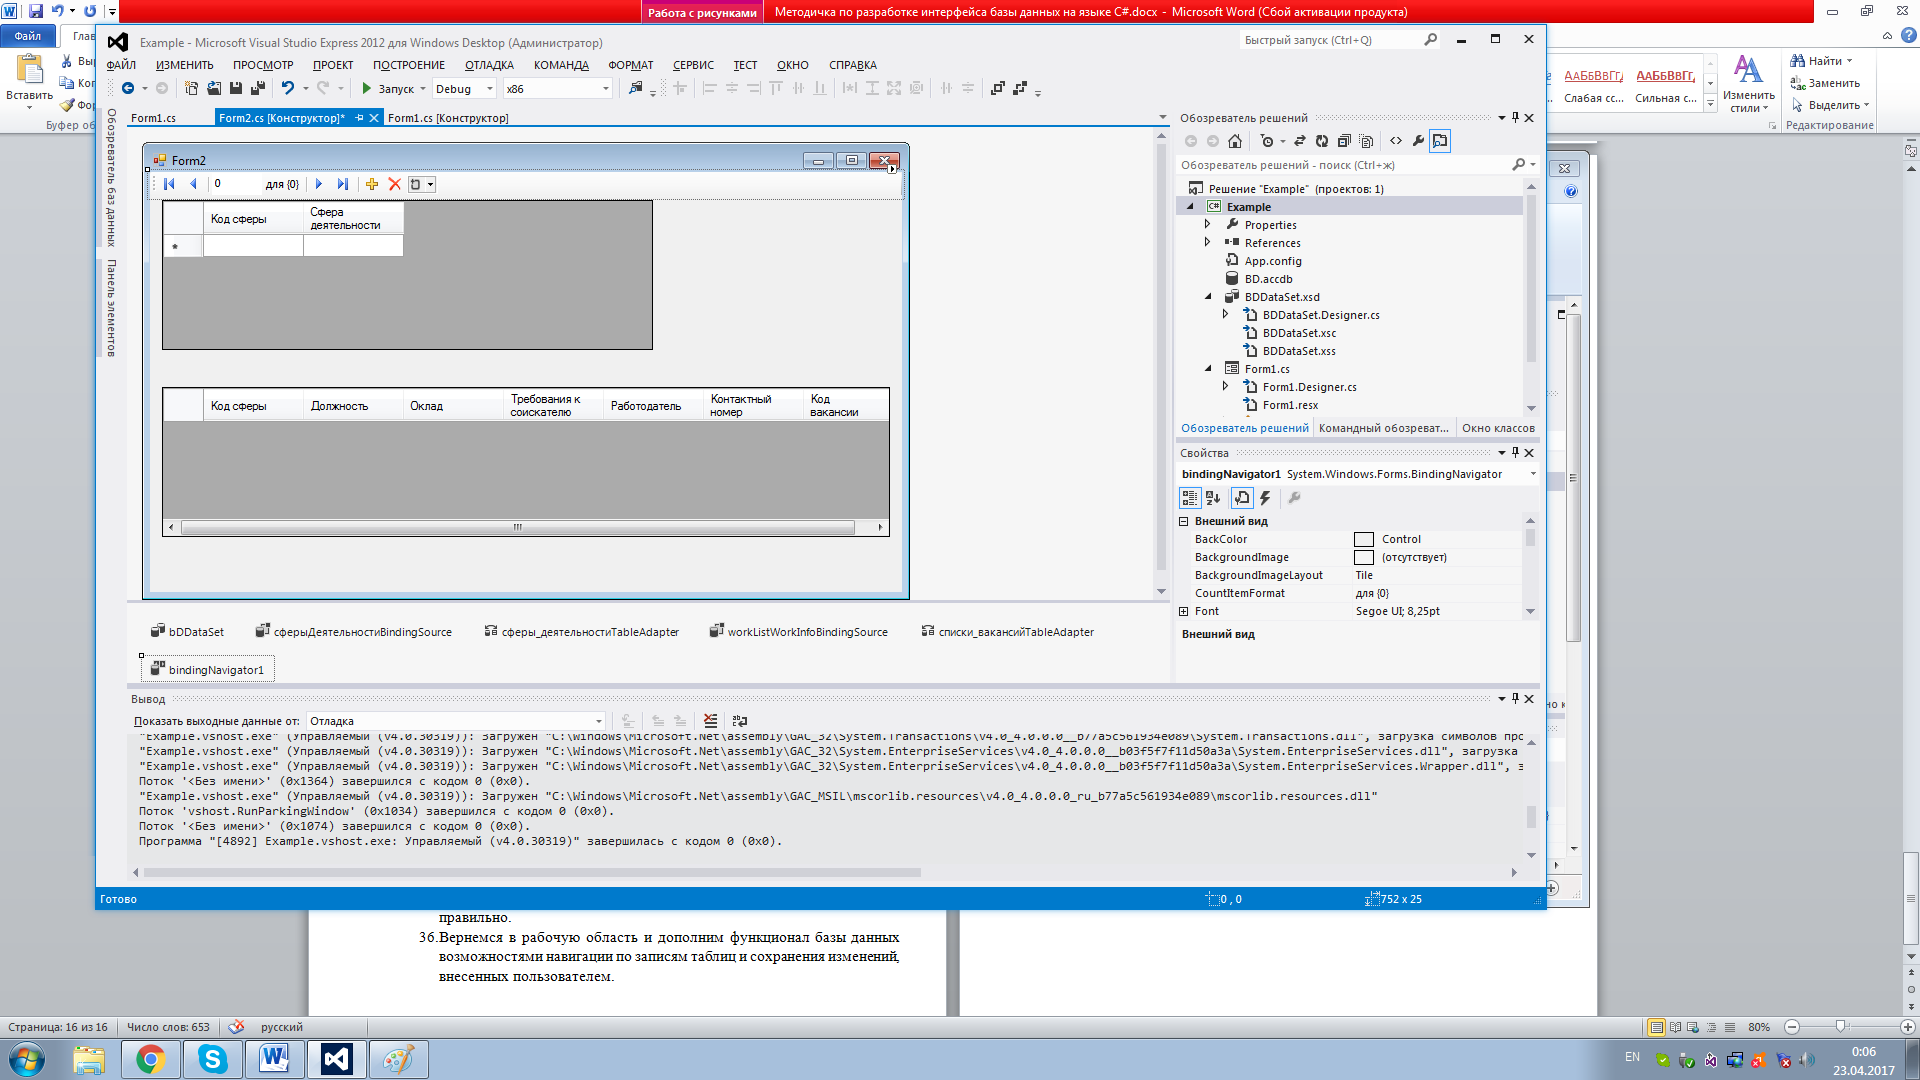This screenshot has width=1920, height=1080.
Task: Open the ОТЛАДКА menu
Action: point(489,65)
